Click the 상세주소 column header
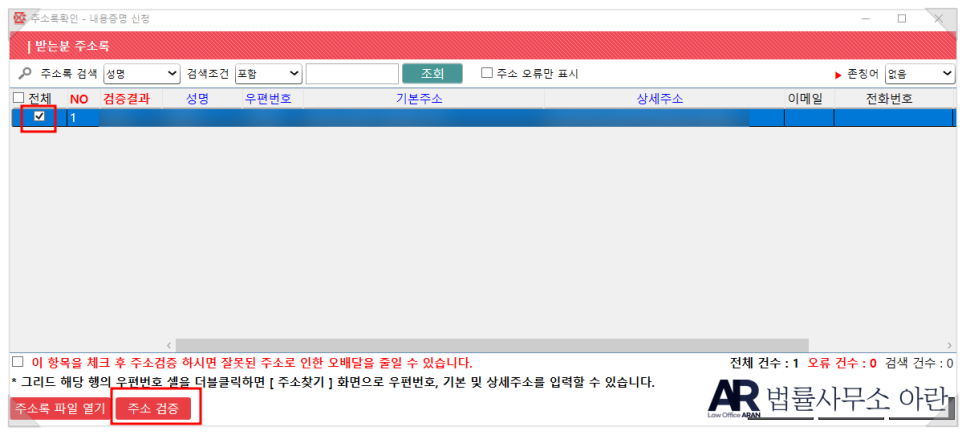The image size is (966, 435). (660, 99)
